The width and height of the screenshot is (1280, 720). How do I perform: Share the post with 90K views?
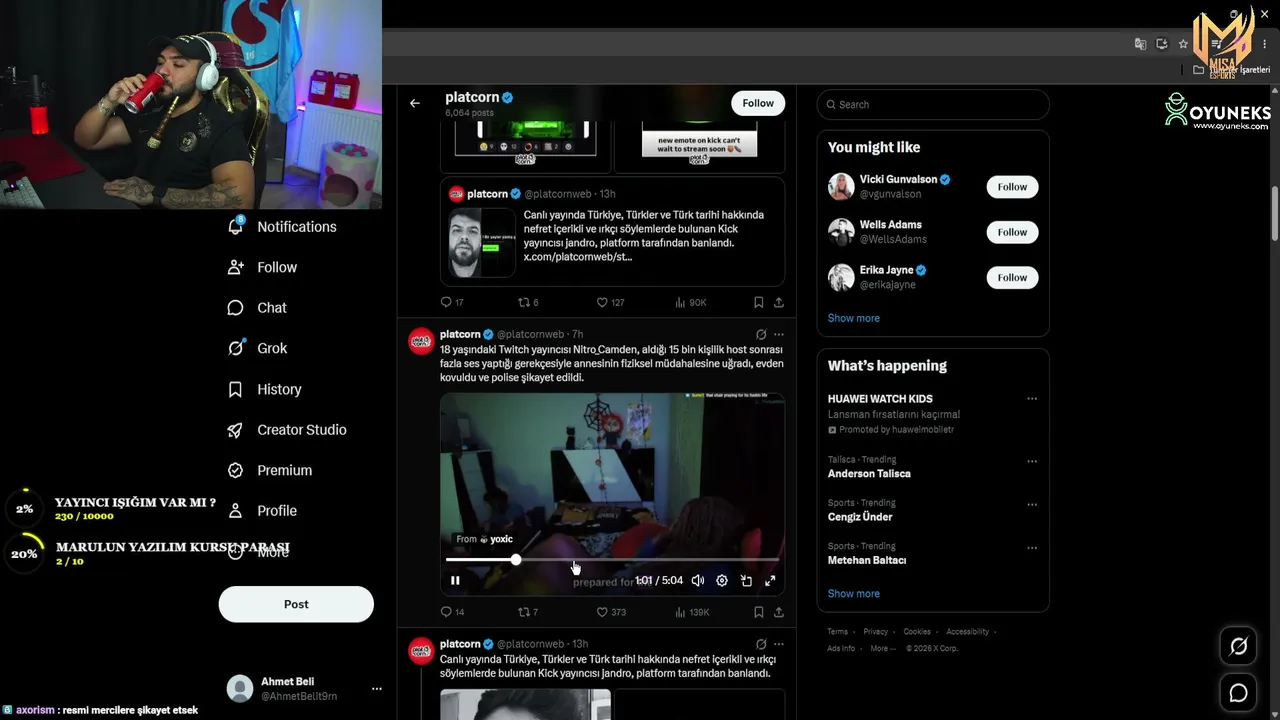click(x=779, y=302)
